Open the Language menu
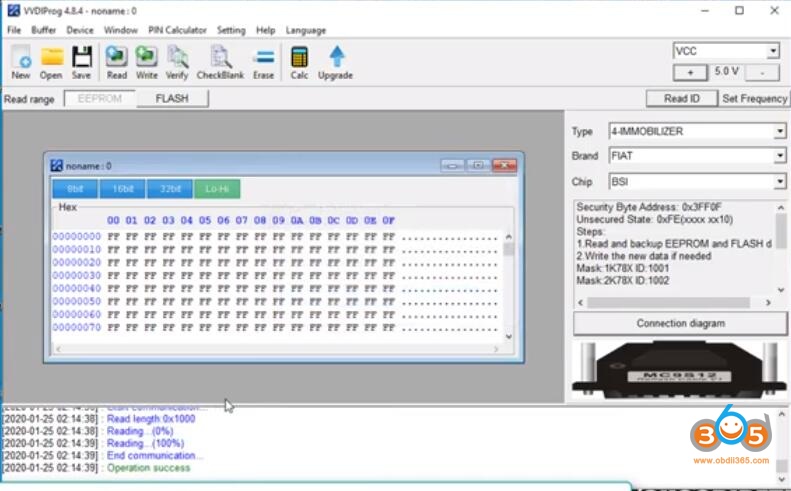Screen dimensions: 791x491 tap(306, 30)
